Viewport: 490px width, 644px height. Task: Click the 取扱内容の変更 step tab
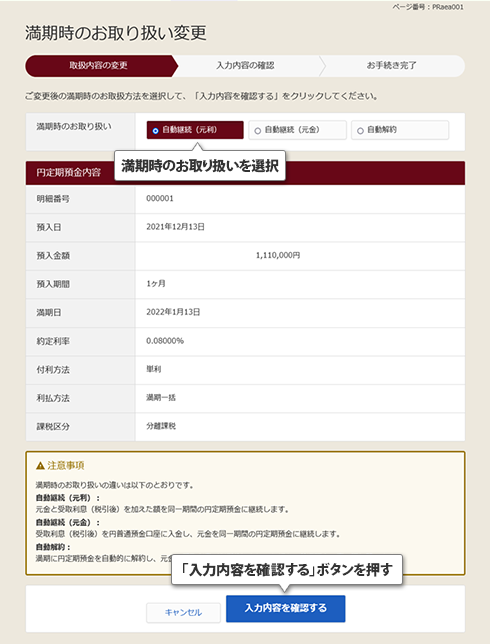tap(99, 66)
